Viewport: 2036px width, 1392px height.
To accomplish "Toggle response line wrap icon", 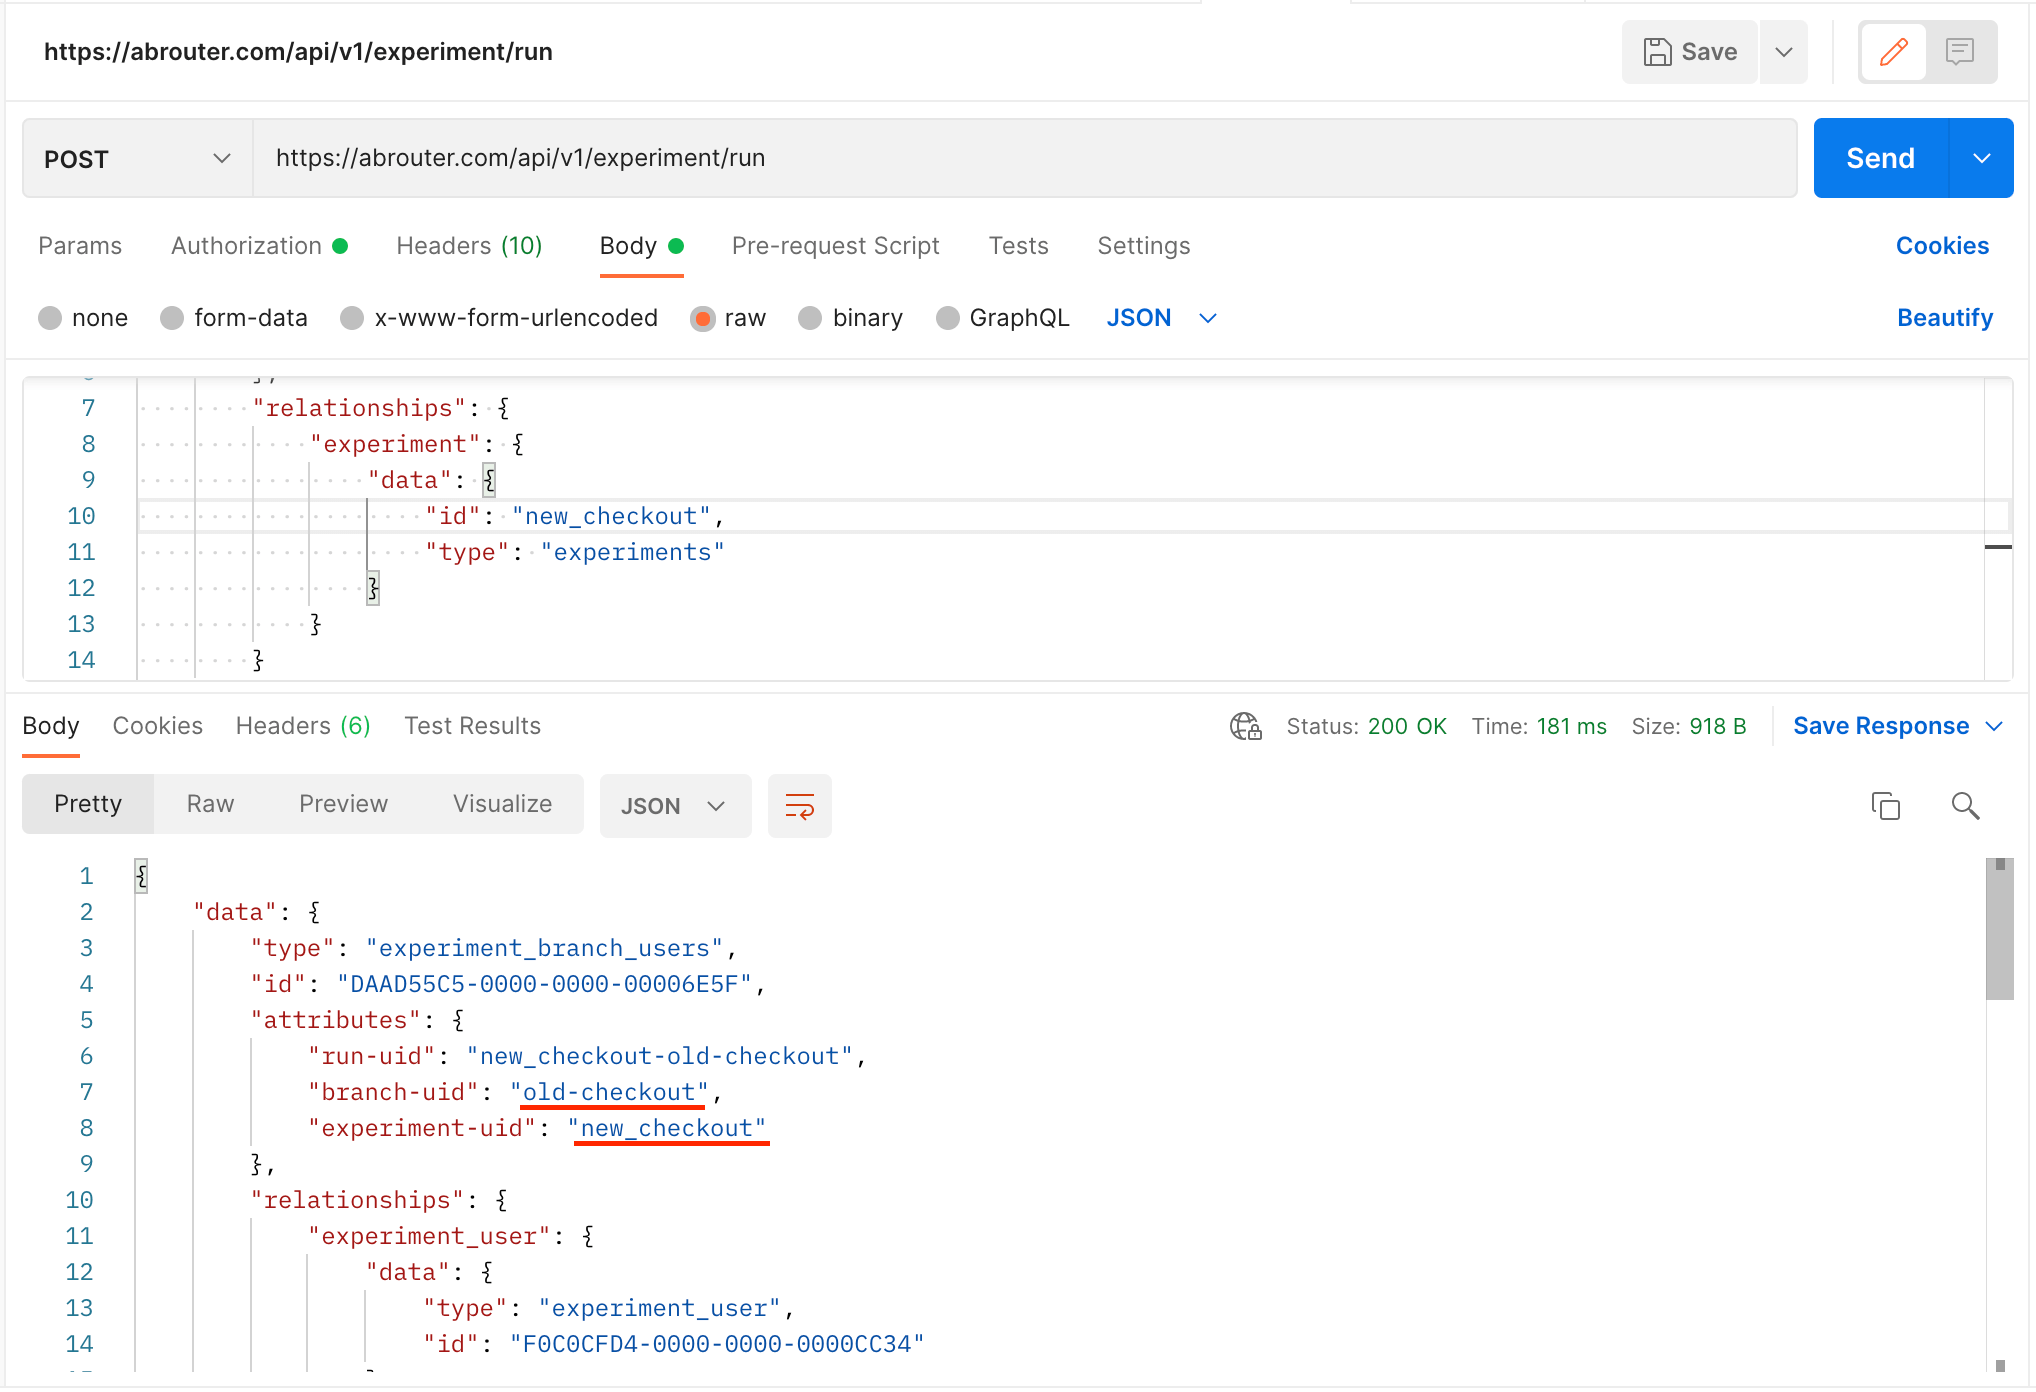I will [800, 806].
